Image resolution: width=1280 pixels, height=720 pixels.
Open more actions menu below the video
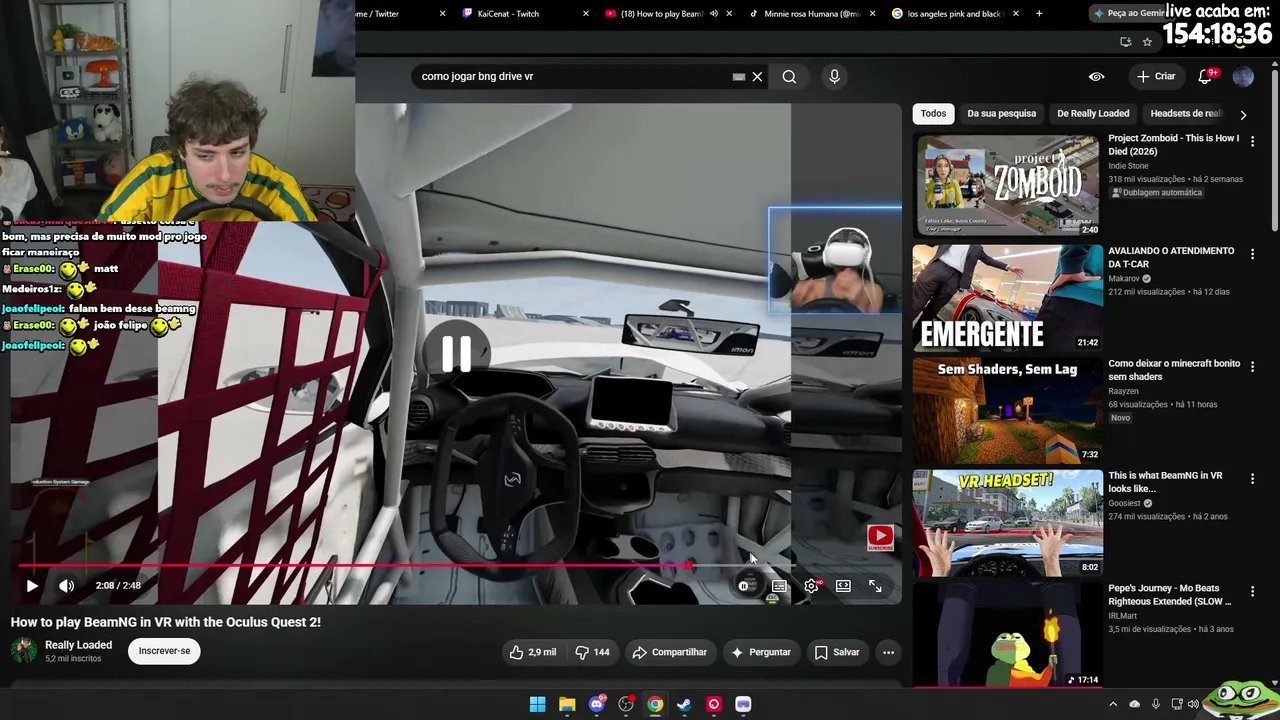coord(888,652)
